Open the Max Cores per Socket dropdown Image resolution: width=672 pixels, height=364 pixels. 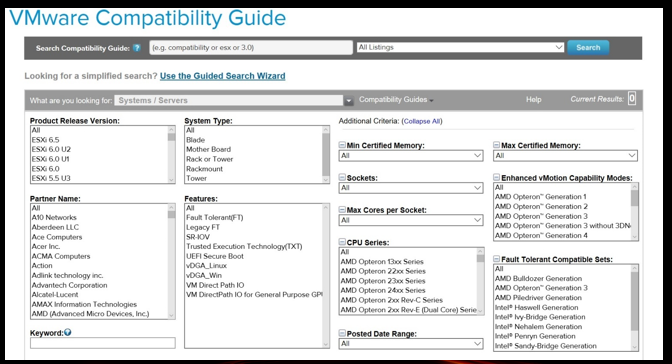pos(411,220)
